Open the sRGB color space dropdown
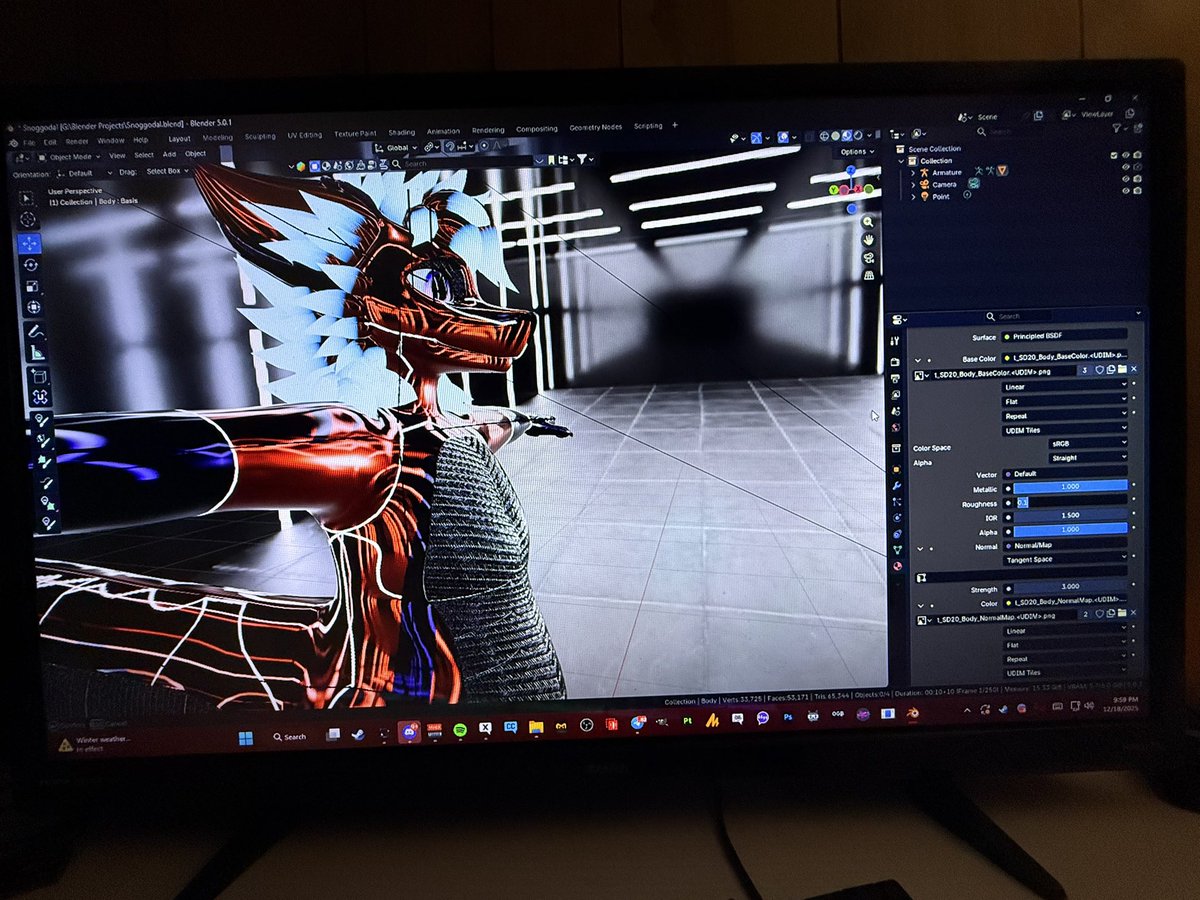 [x=1088, y=443]
